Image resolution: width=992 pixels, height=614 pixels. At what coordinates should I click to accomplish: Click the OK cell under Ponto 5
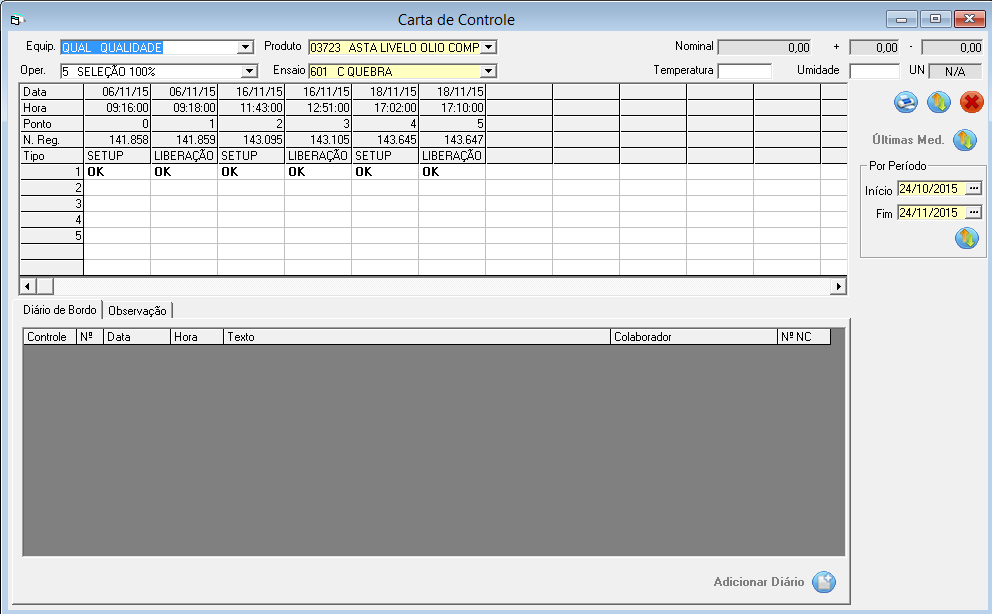tap(452, 172)
